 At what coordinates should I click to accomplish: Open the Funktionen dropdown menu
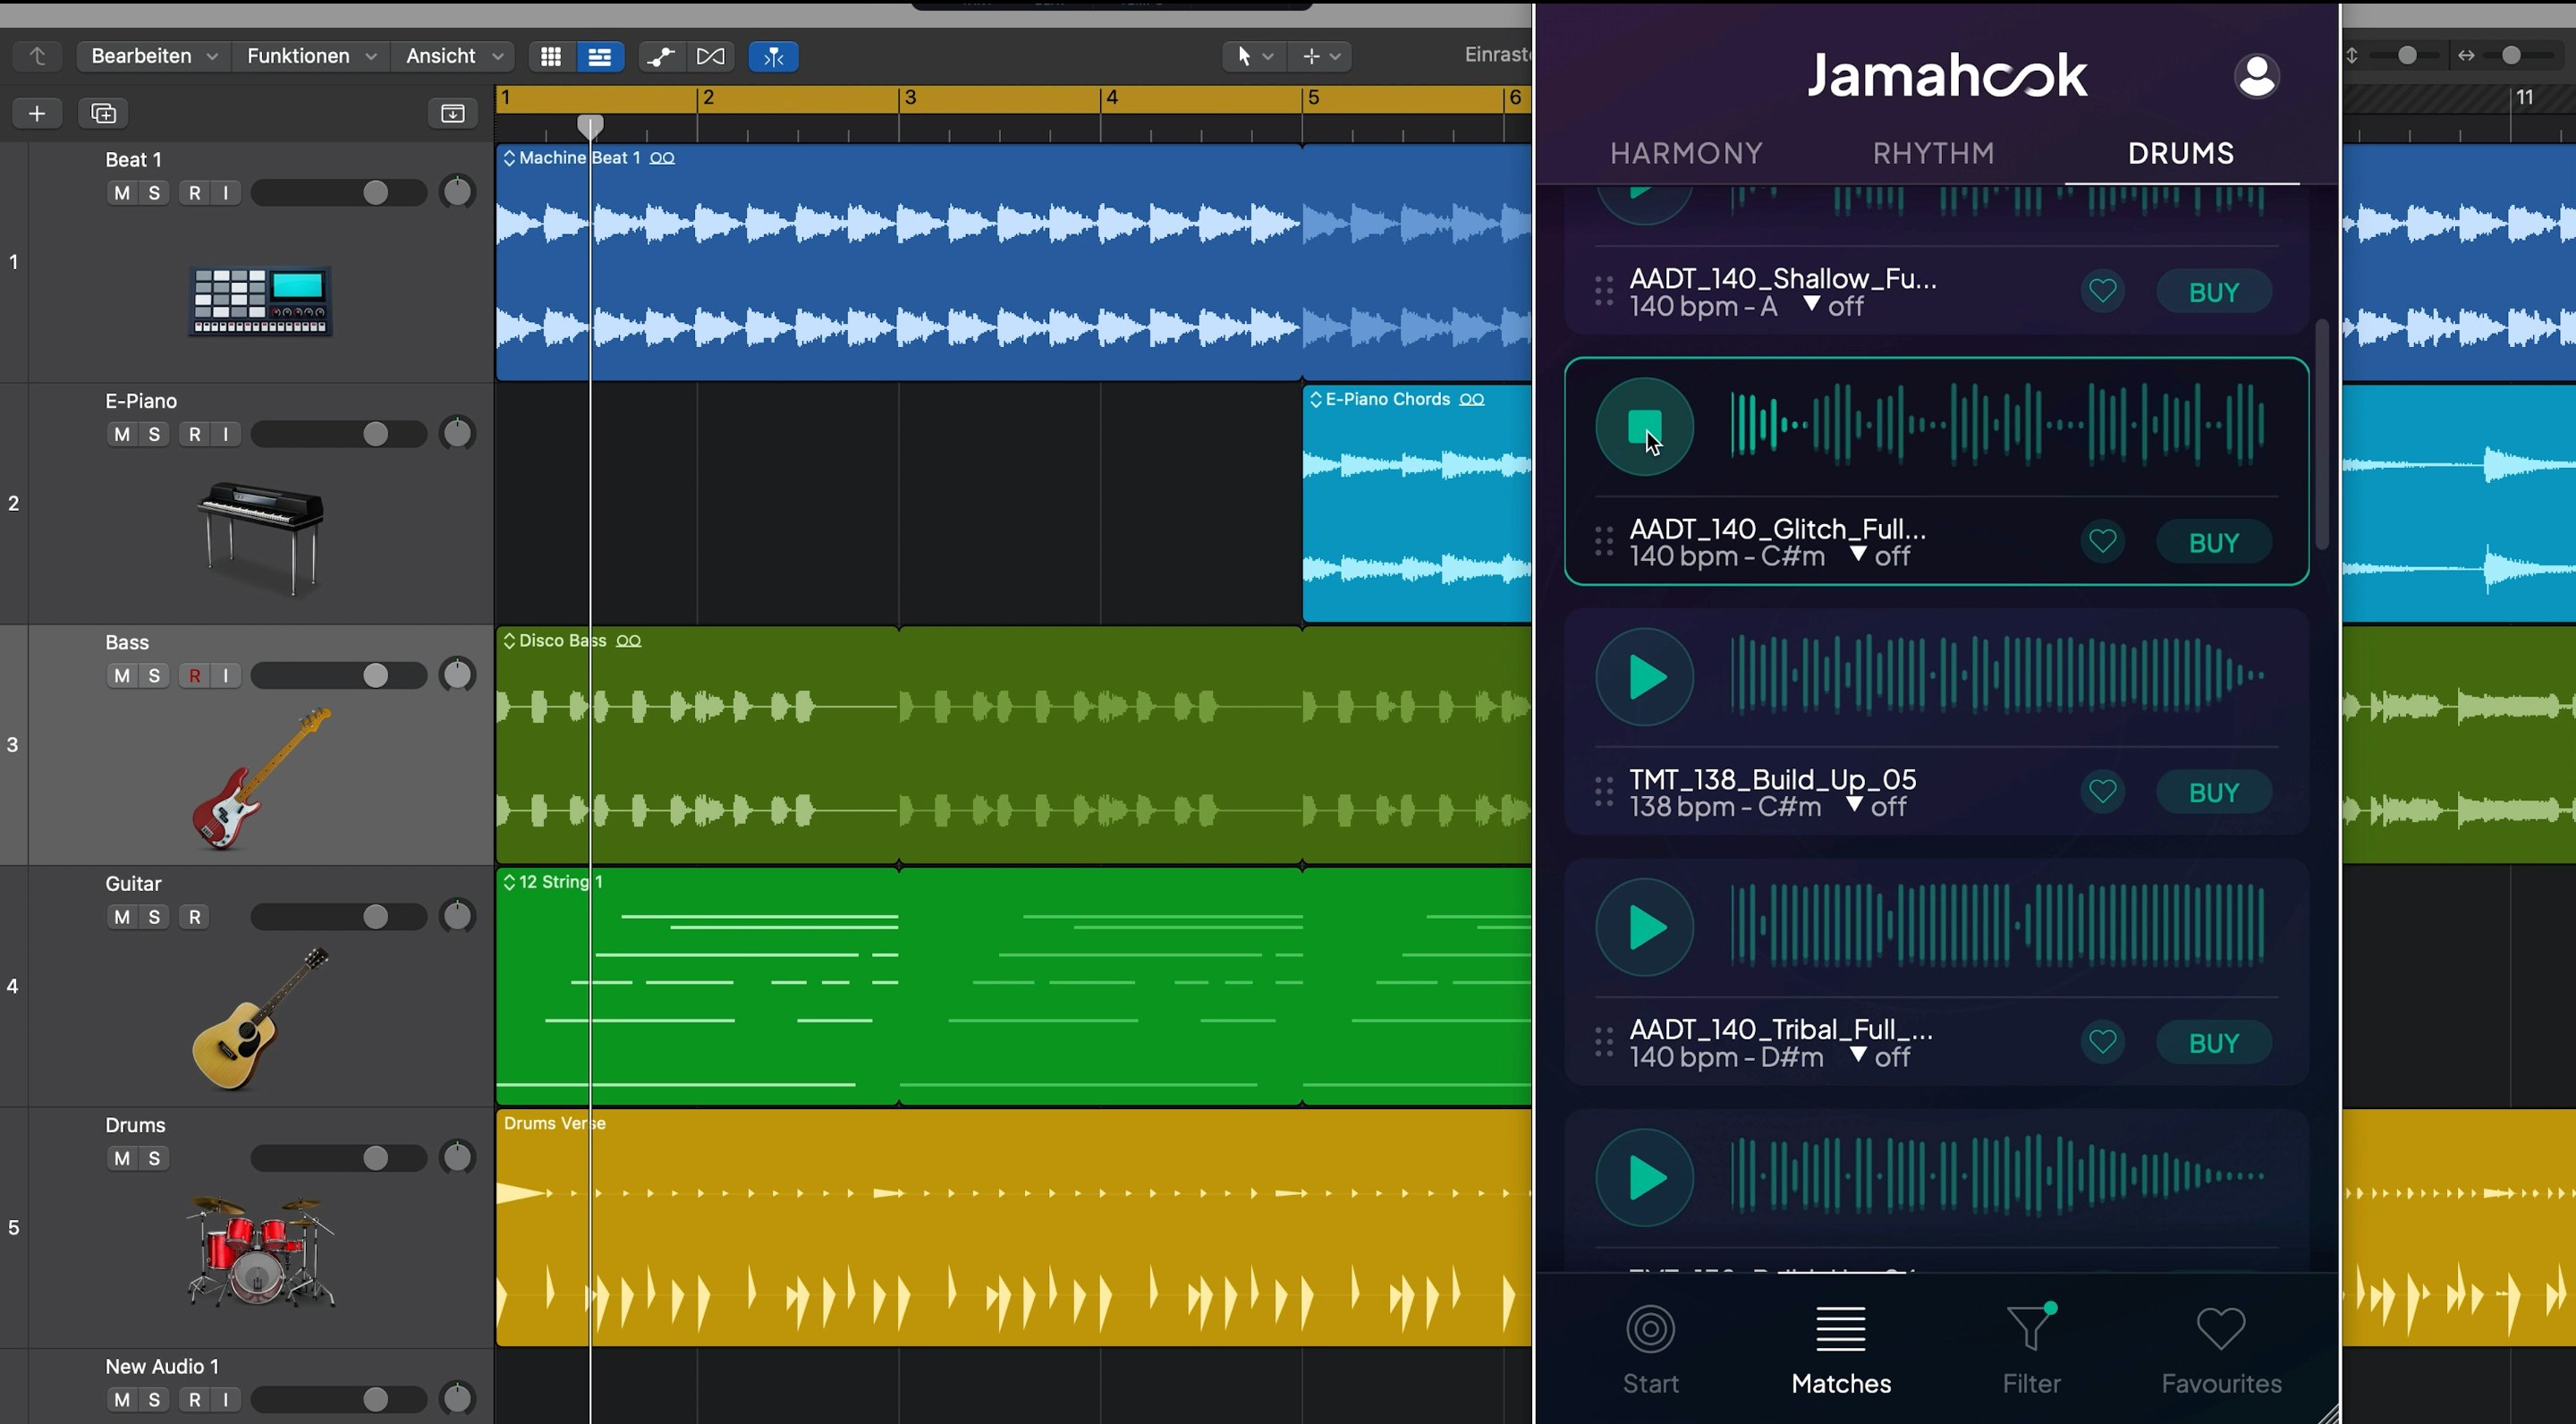click(310, 56)
